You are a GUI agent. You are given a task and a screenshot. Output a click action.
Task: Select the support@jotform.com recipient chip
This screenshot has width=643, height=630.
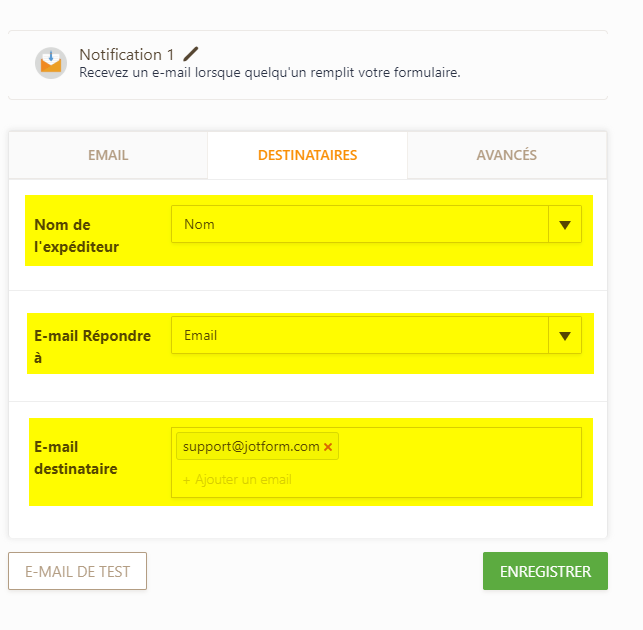tap(251, 446)
